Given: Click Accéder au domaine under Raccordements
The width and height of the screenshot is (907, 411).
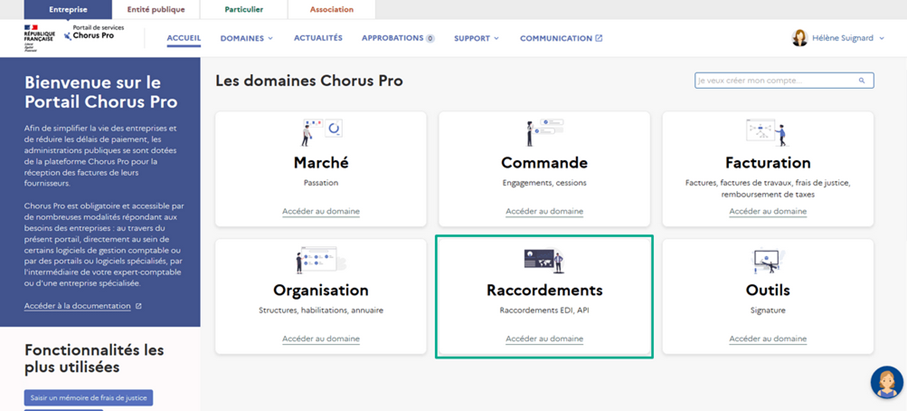Looking at the screenshot, I should [x=544, y=339].
